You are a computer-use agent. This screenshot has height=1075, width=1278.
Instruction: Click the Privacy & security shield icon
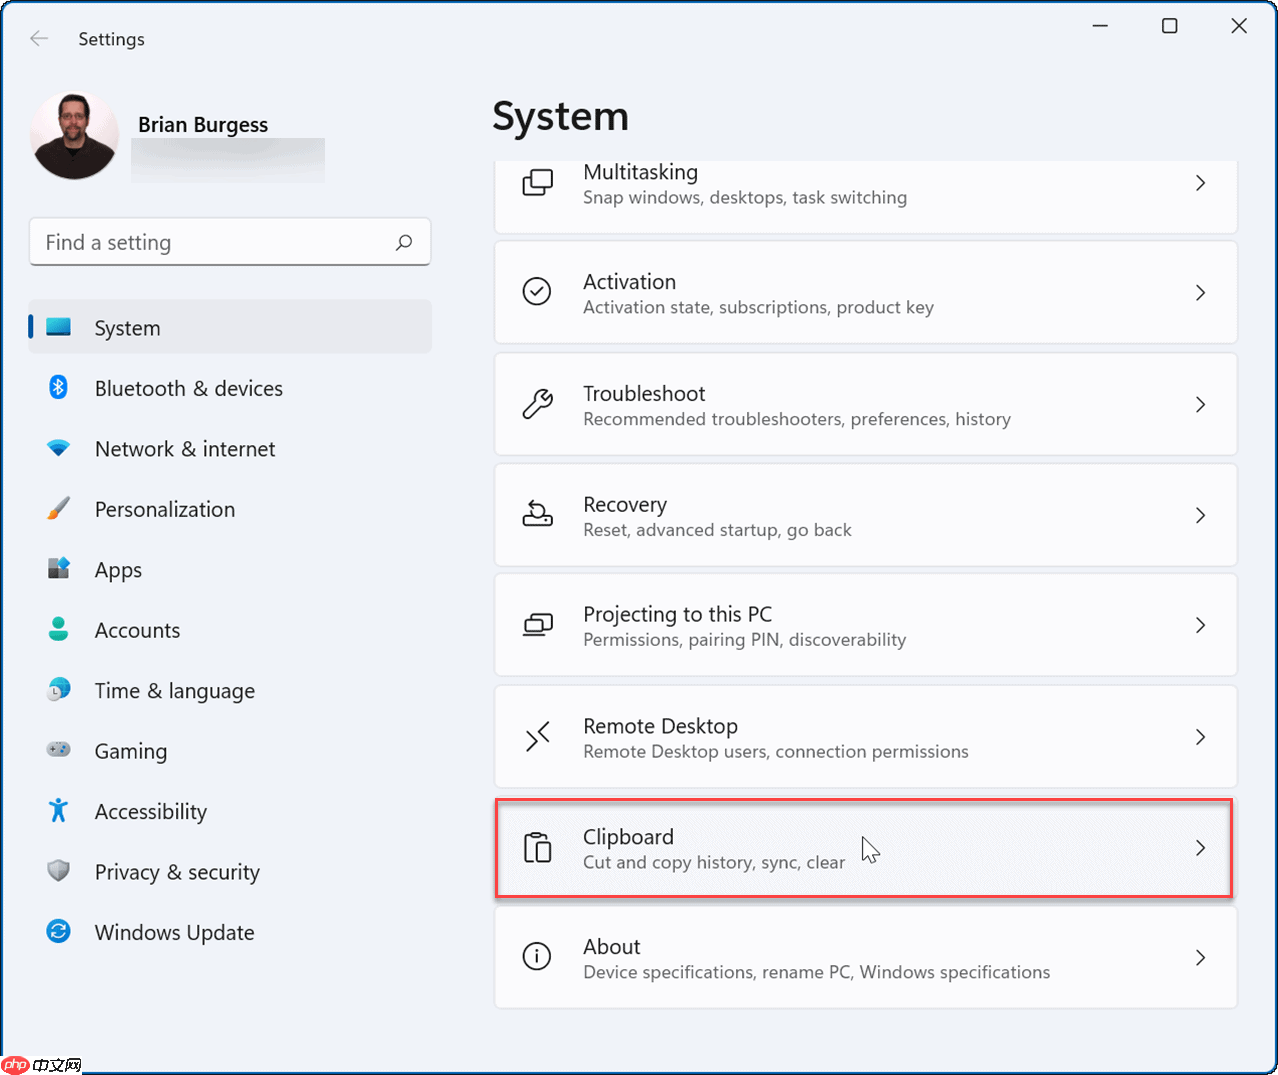[58, 872]
